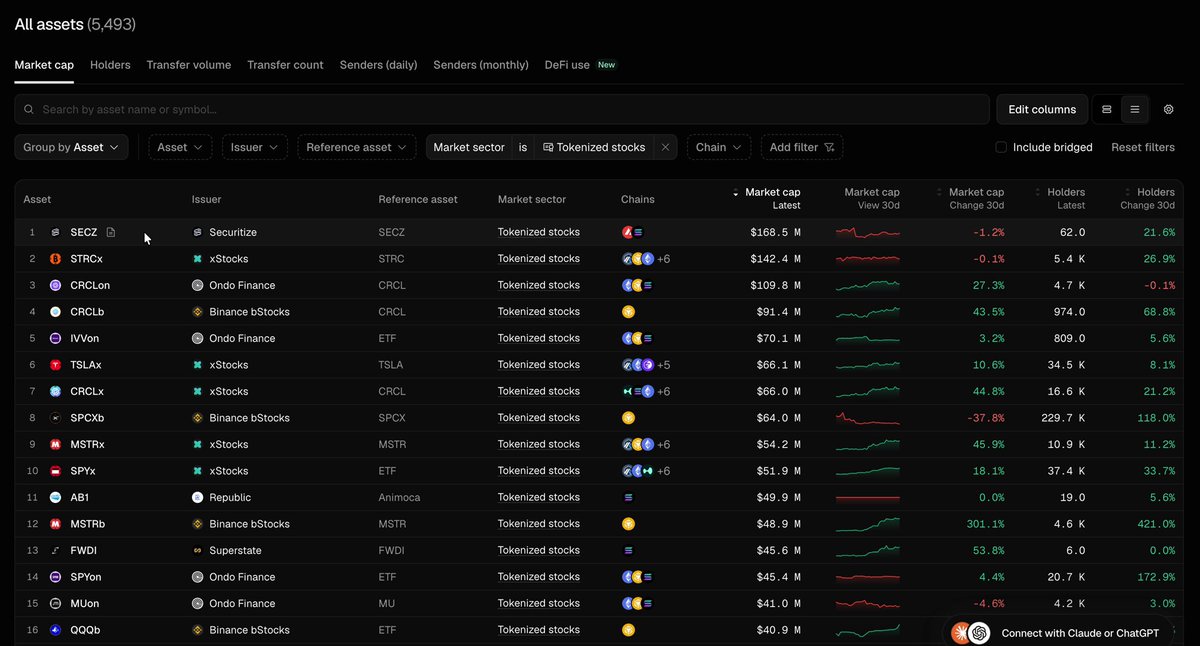Switch to the Senders (daily) tab
Screen dimensions: 1200x646
pyautogui.click(x=378, y=65)
